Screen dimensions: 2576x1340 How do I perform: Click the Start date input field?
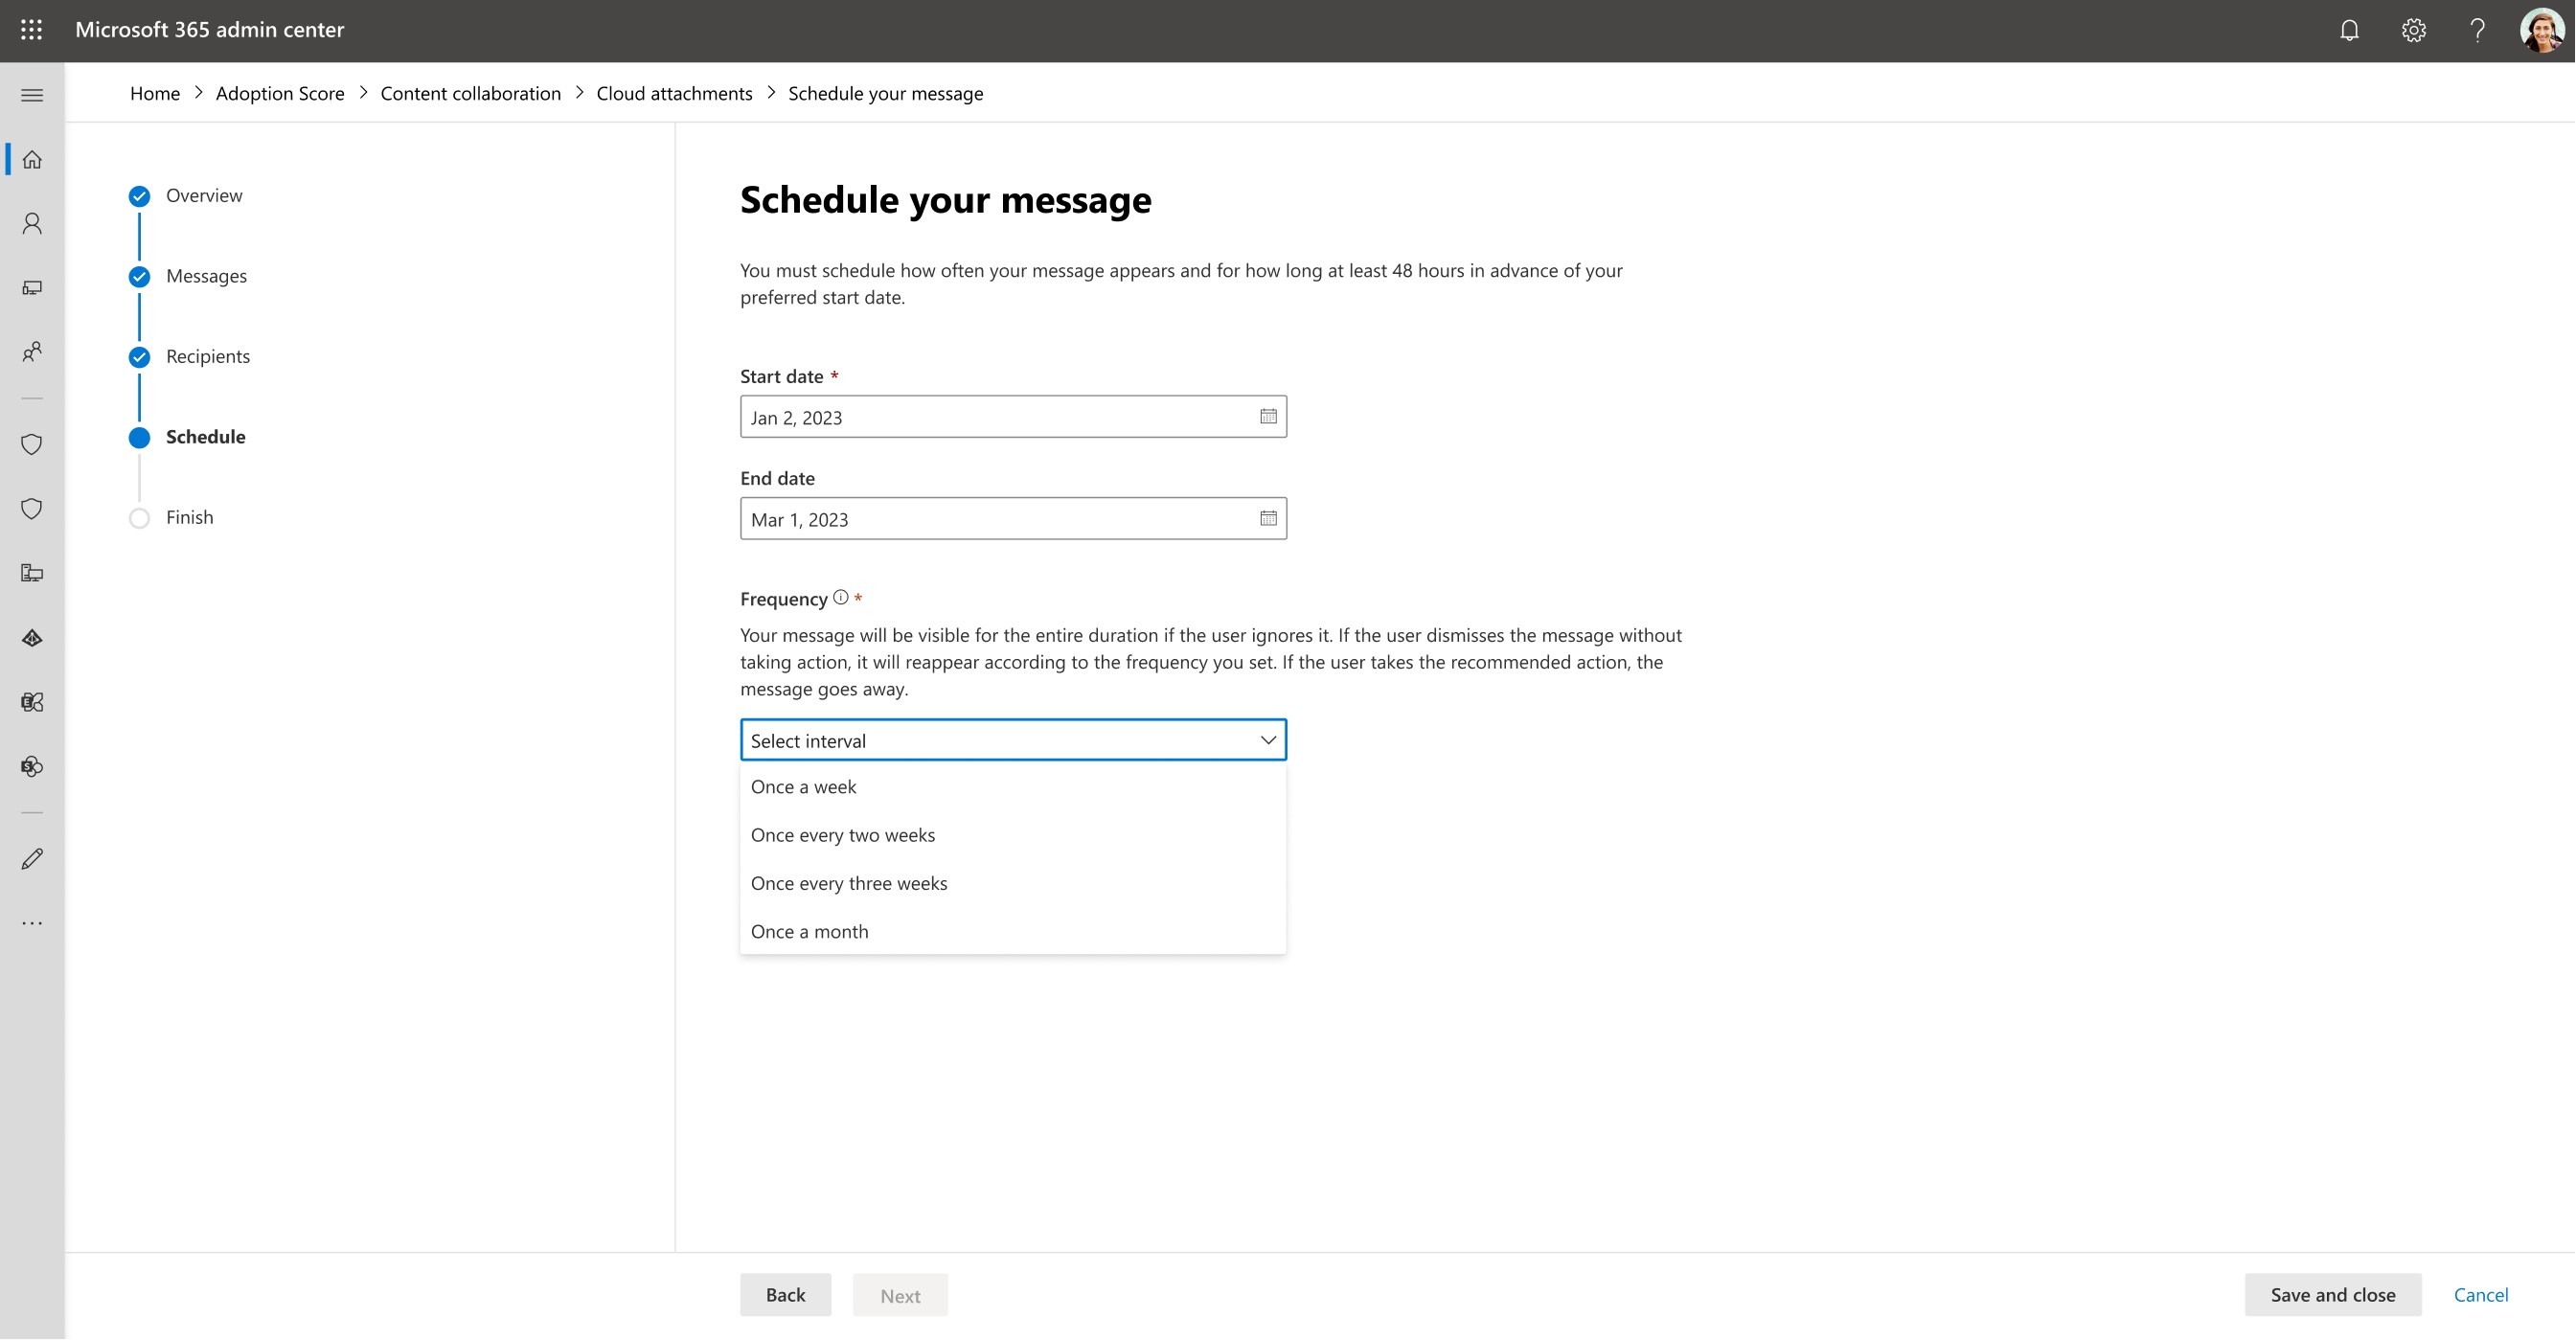995,417
